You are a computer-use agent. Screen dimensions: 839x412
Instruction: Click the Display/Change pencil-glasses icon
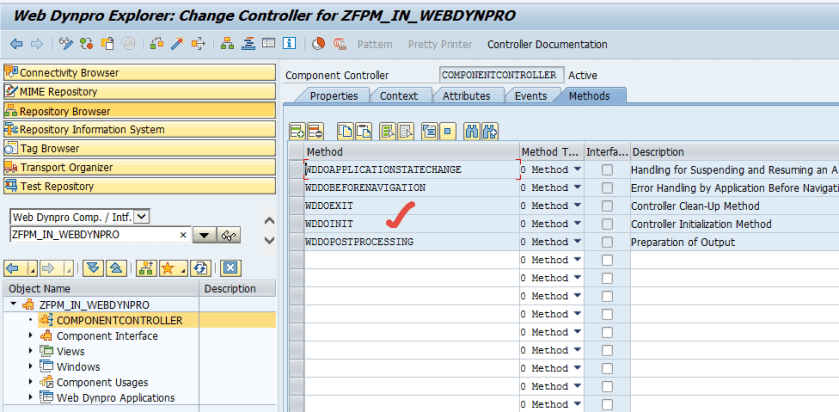[66, 44]
